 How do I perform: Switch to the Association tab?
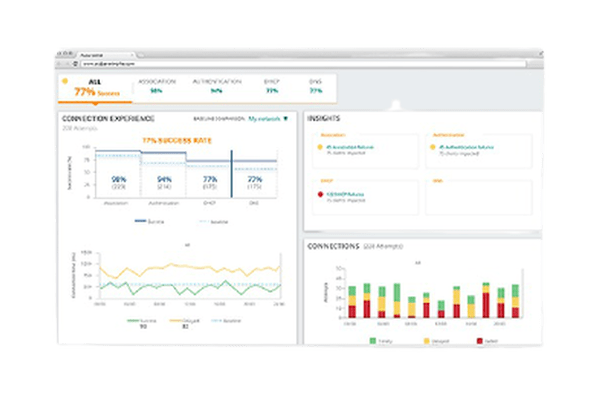coord(157,86)
